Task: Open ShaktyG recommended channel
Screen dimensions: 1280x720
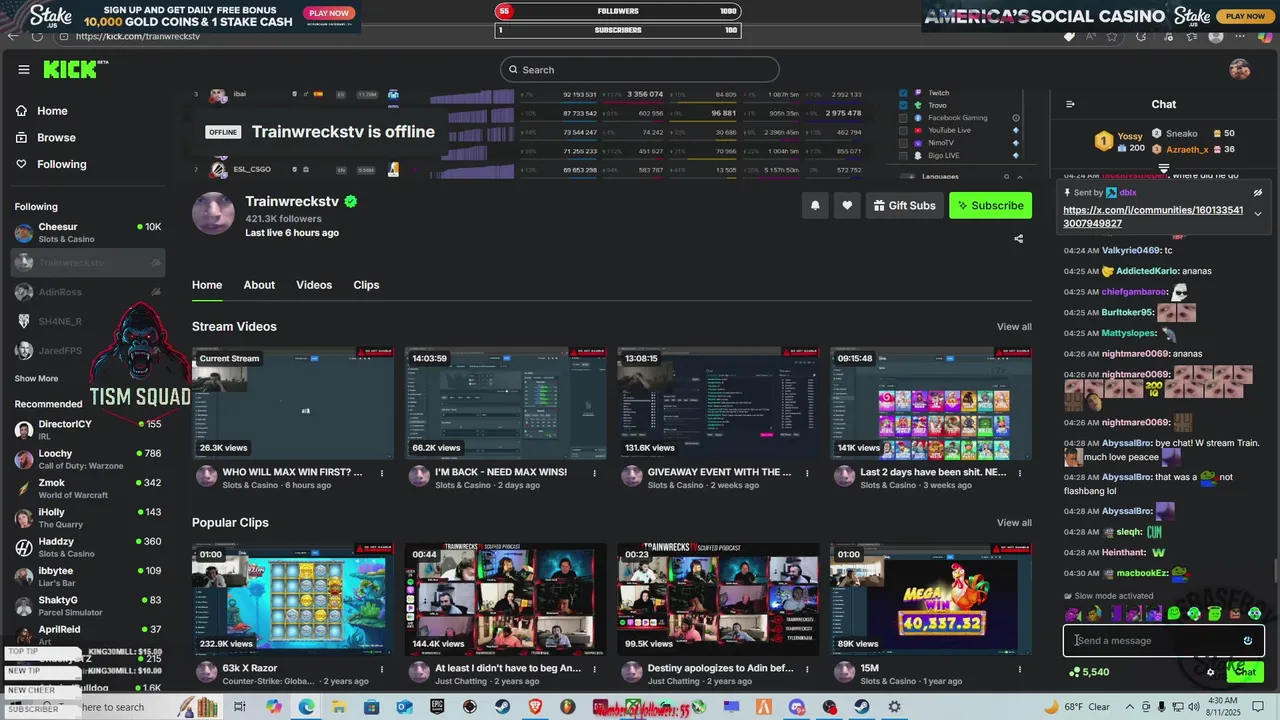Action: [88, 606]
